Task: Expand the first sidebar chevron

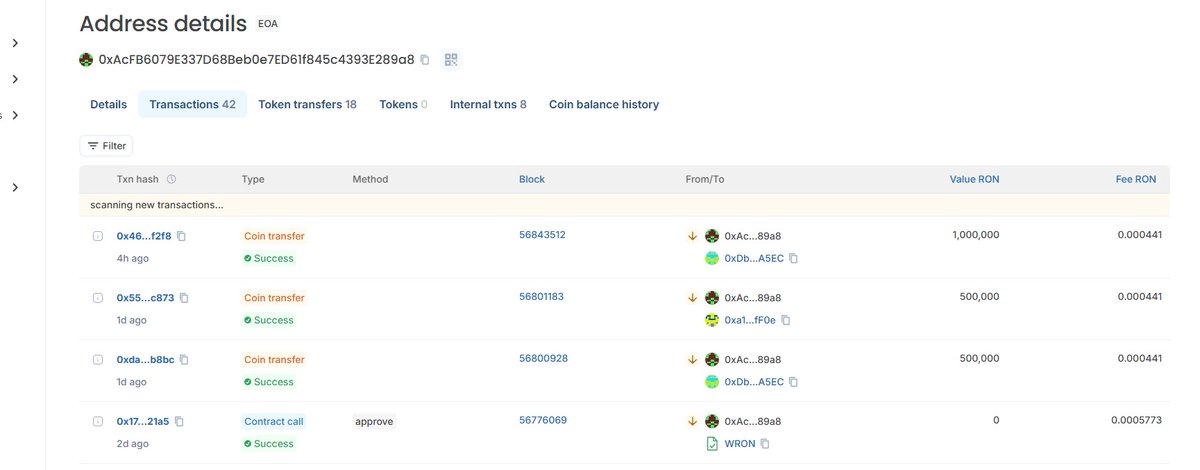Action: tap(15, 43)
